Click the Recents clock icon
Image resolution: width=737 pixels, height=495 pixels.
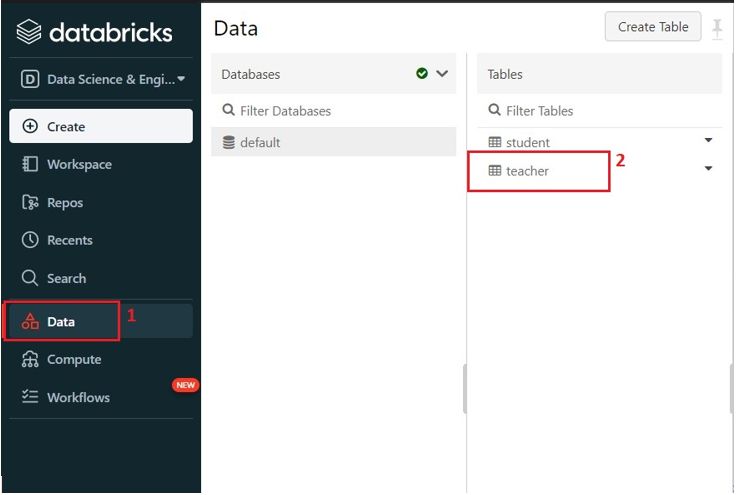(30, 240)
